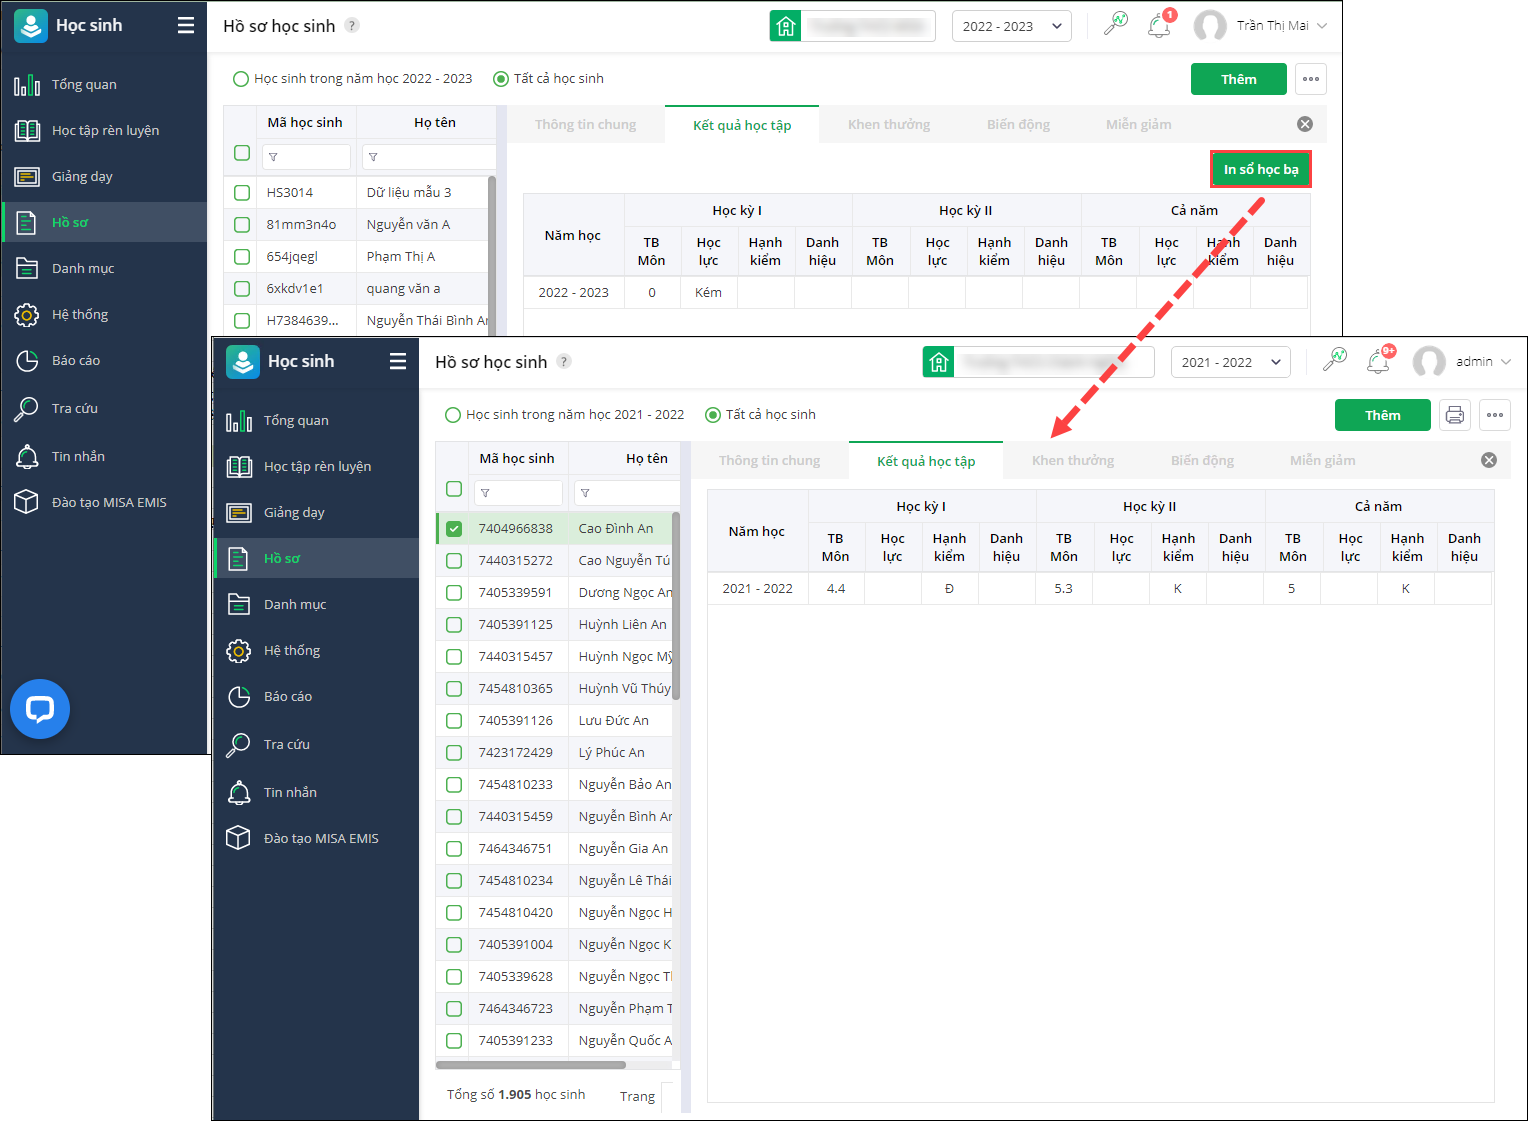Image resolution: width=1528 pixels, height=1121 pixels.
Task: Open Danh mục folder in back window sidebar
Action: [27, 268]
